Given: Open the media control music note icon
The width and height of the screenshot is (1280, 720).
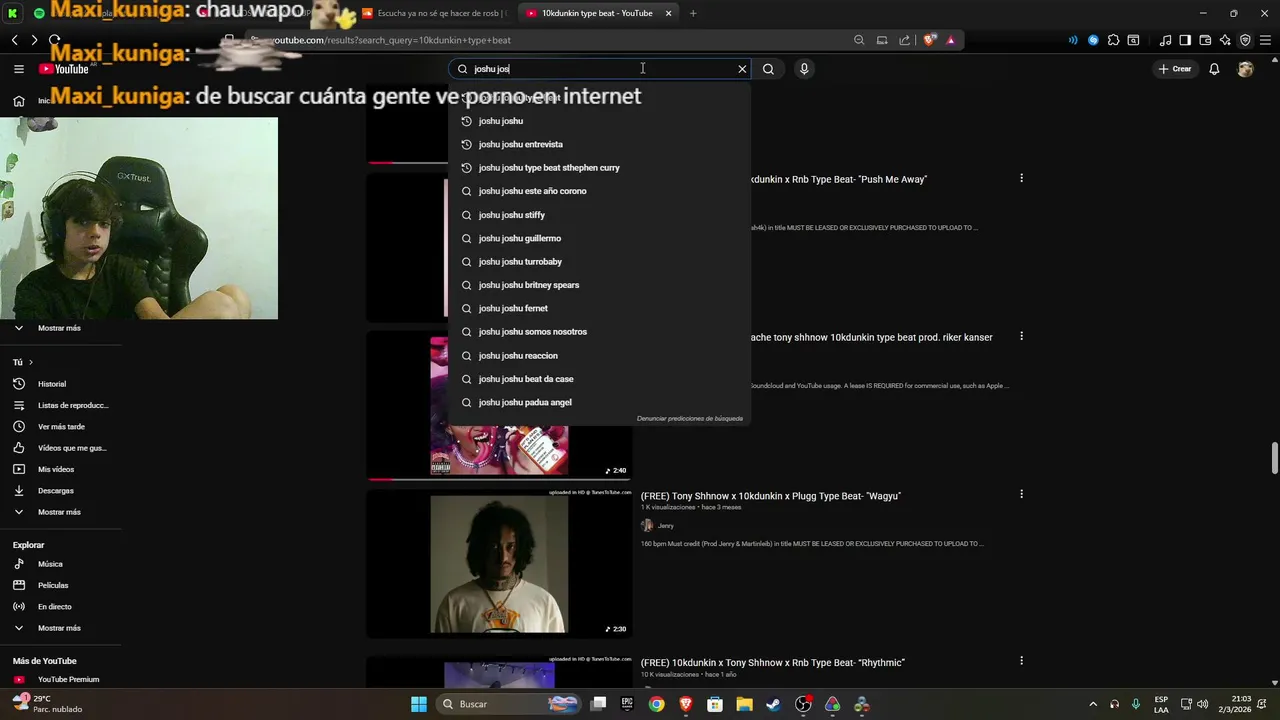Looking at the screenshot, I should [1165, 40].
